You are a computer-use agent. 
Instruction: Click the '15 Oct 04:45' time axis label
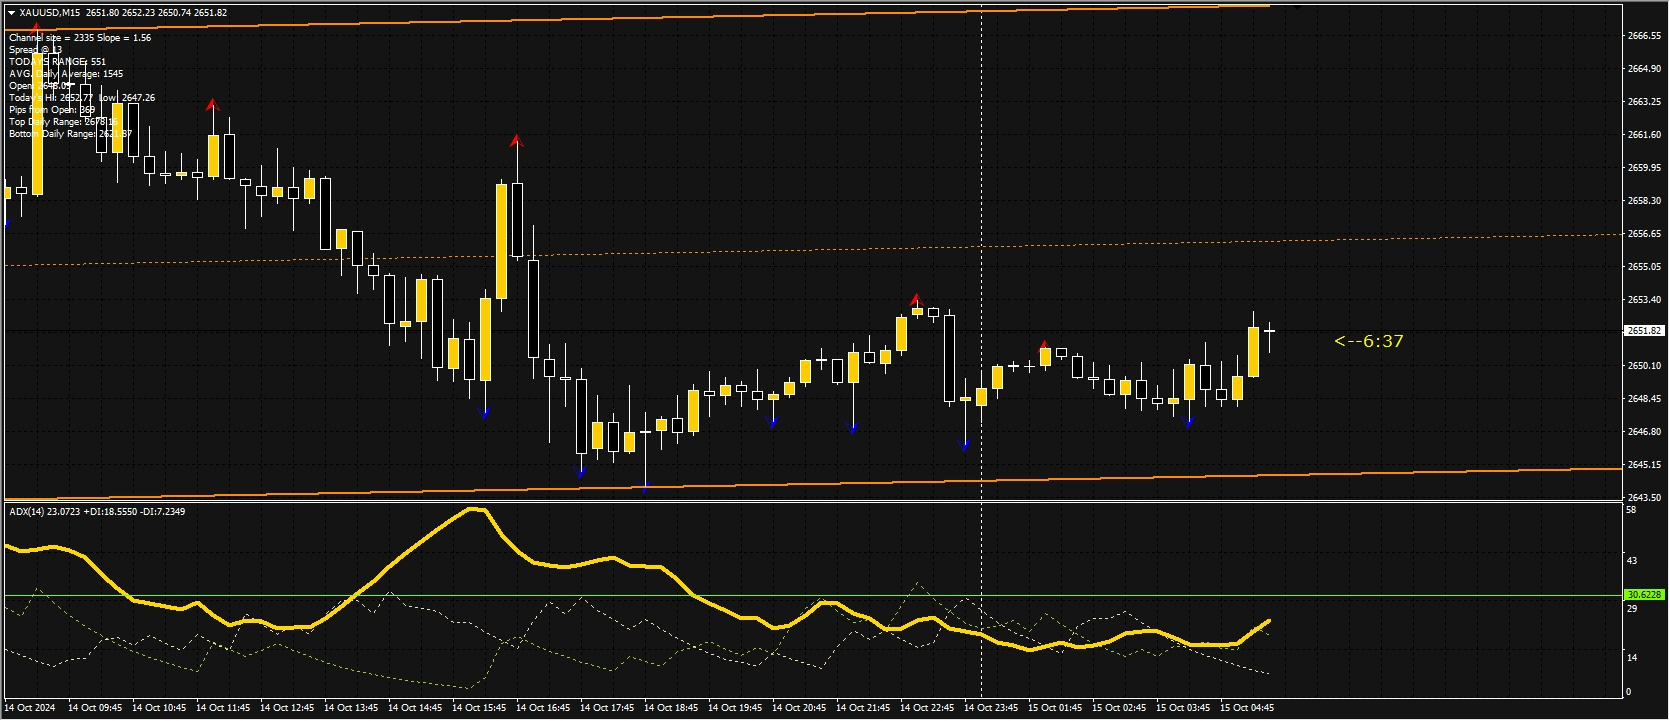[x=1247, y=708]
